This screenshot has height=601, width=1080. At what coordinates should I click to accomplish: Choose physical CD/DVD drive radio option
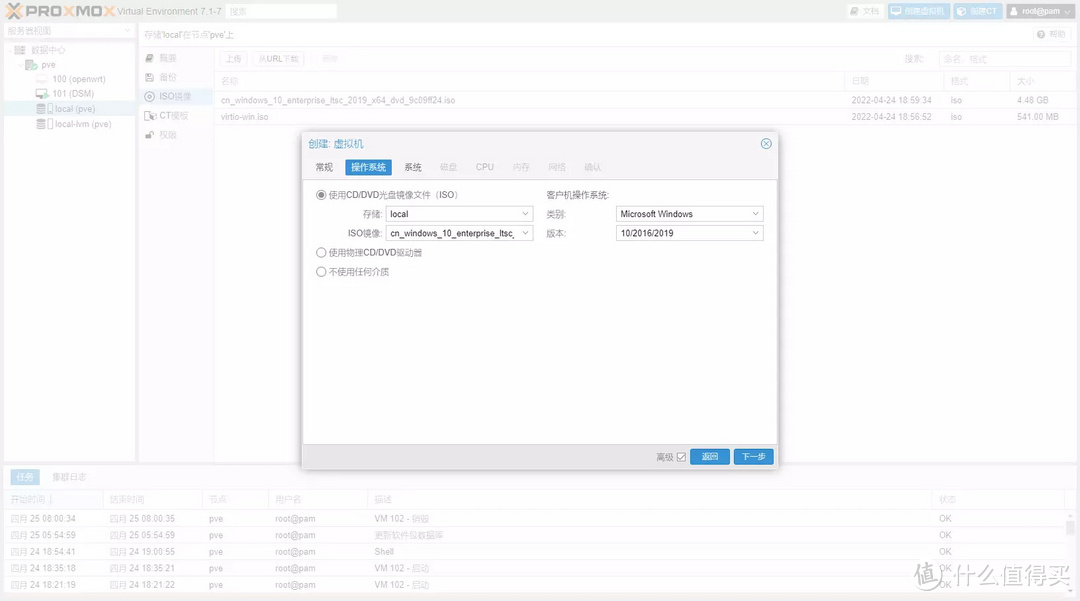(x=321, y=253)
